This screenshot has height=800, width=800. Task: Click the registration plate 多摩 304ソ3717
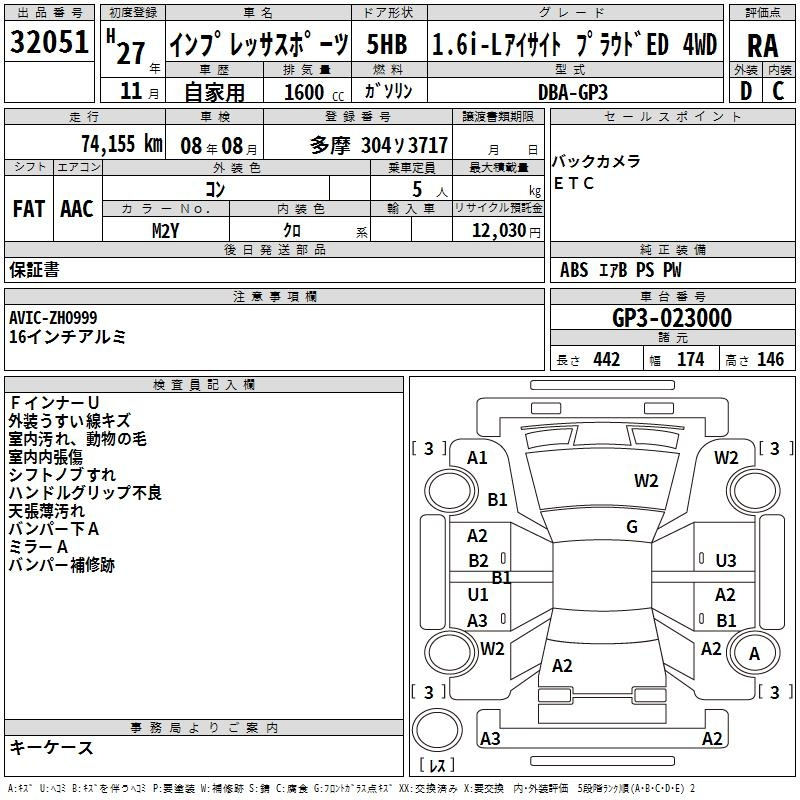click(379, 145)
